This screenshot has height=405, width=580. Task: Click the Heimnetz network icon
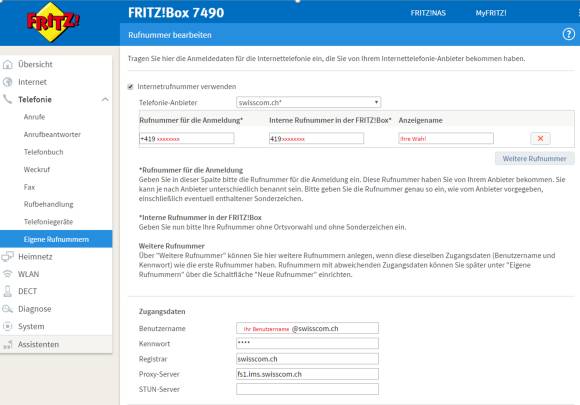coord(7,256)
